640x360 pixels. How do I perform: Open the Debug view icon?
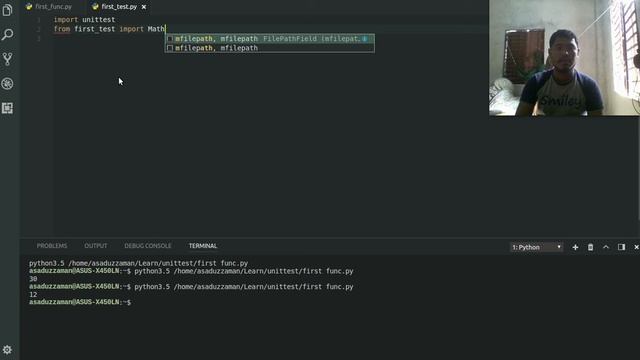point(7,84)
